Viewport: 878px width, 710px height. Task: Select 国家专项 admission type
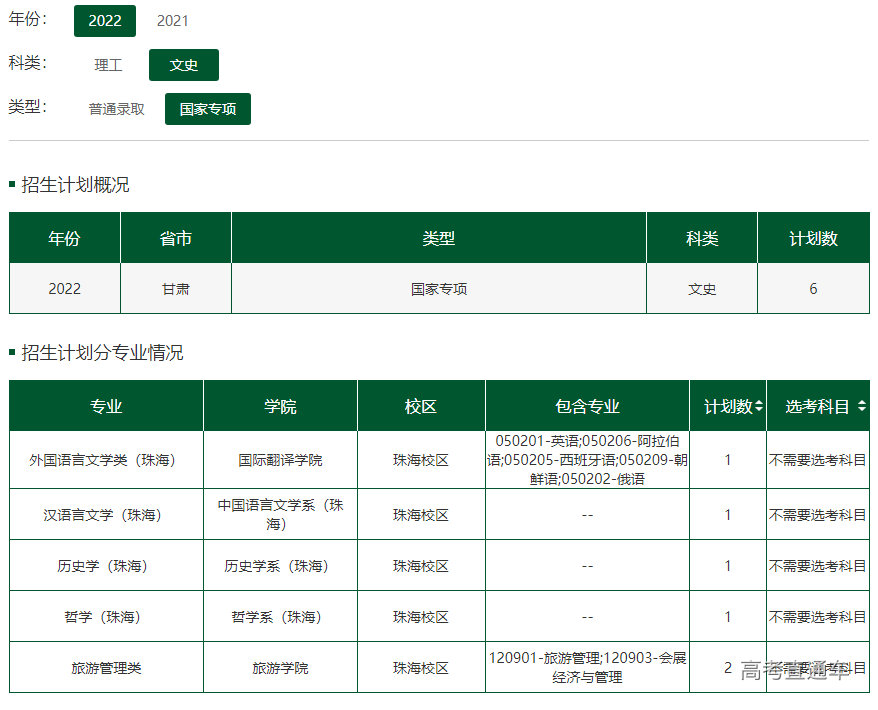(x=207, y=109)
